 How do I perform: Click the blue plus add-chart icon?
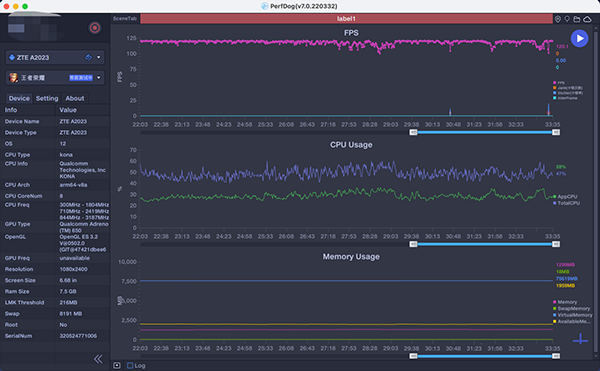click(x=580, y=338)
